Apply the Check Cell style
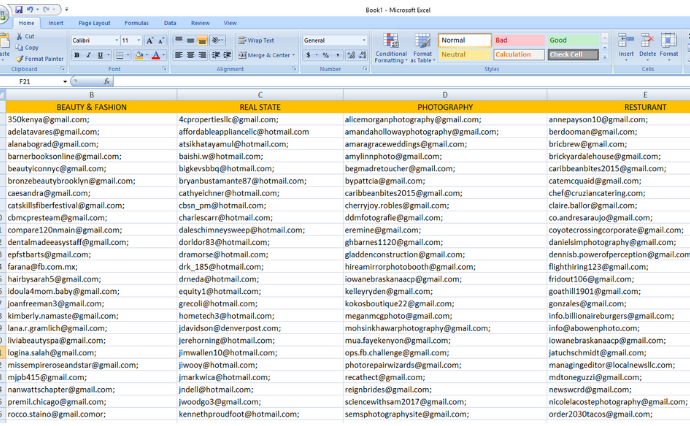 tap(573, 55)
